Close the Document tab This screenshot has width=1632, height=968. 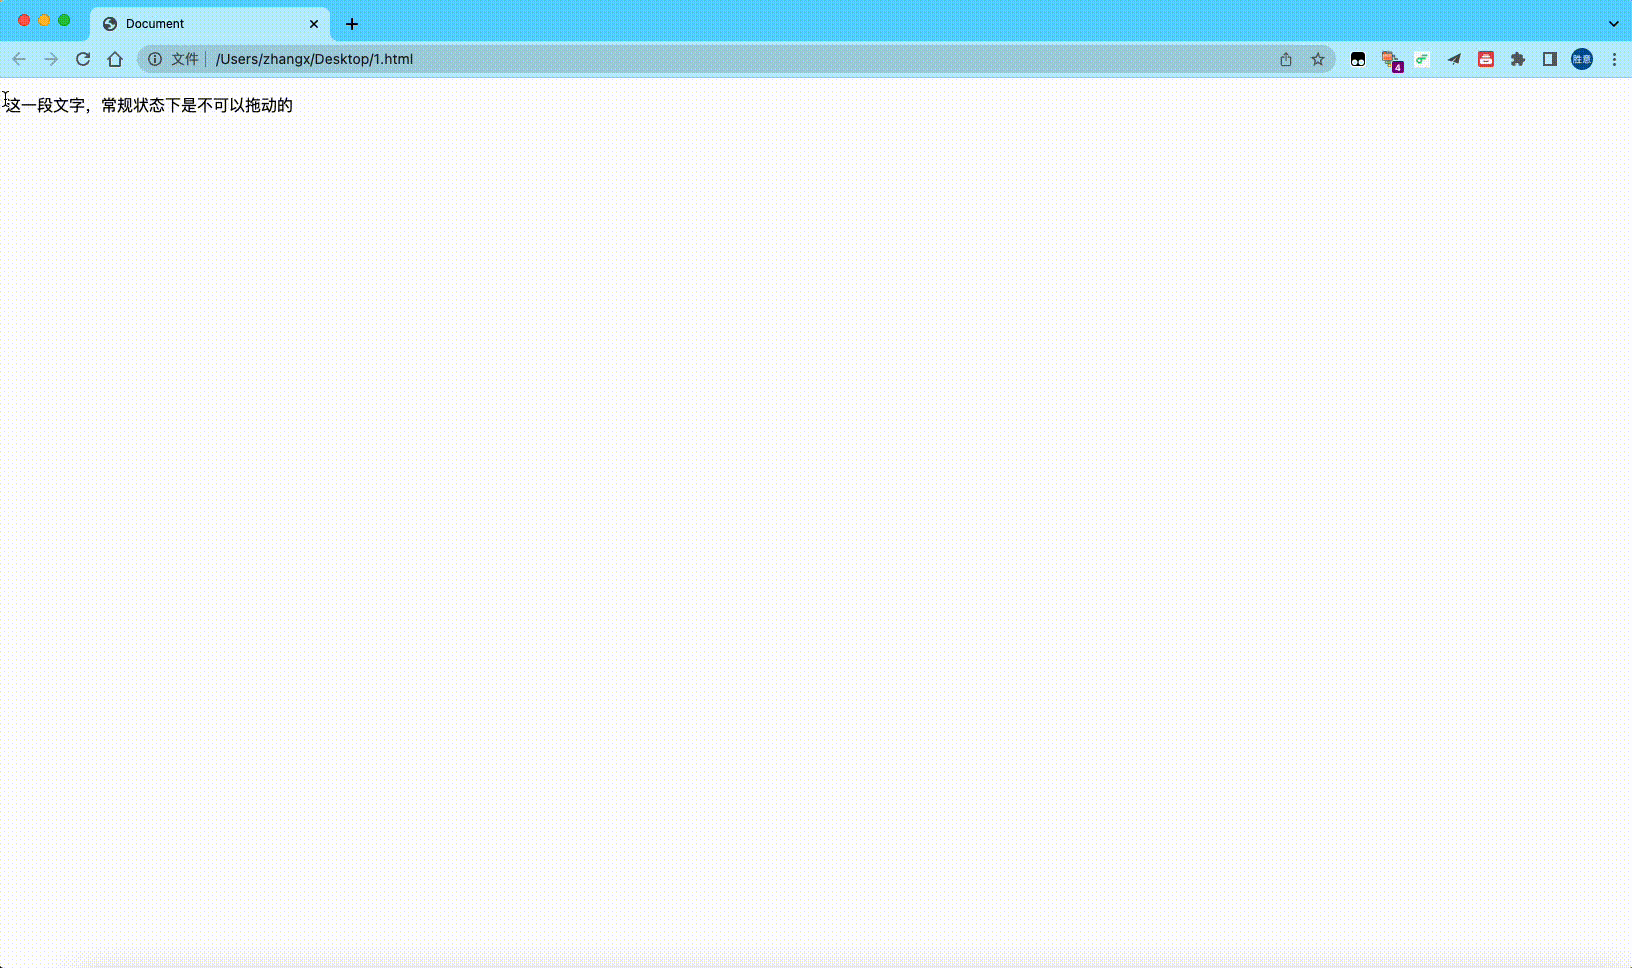tap(314, 23)
